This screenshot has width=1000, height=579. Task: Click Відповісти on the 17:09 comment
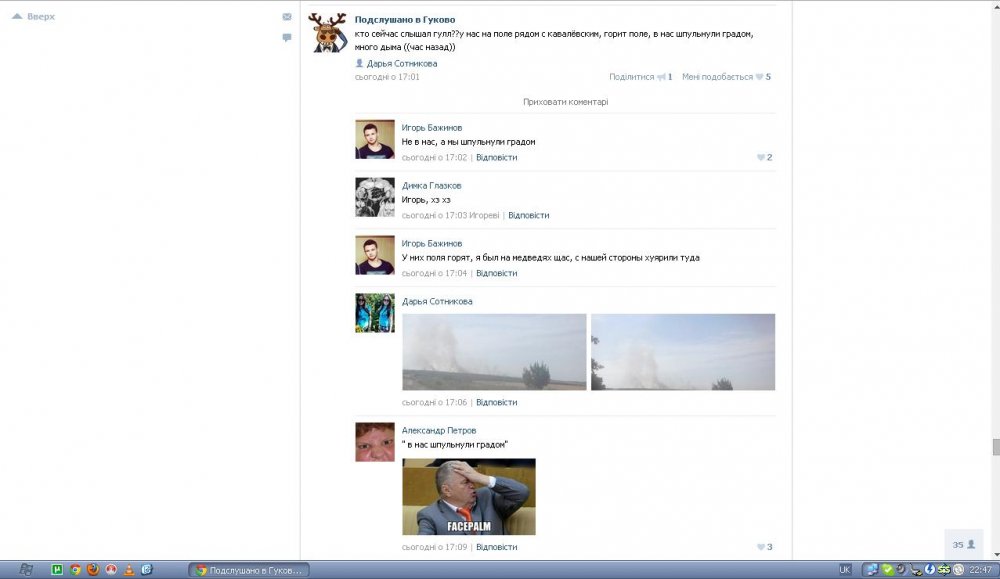pyautogui.click(x=497, y=547)
